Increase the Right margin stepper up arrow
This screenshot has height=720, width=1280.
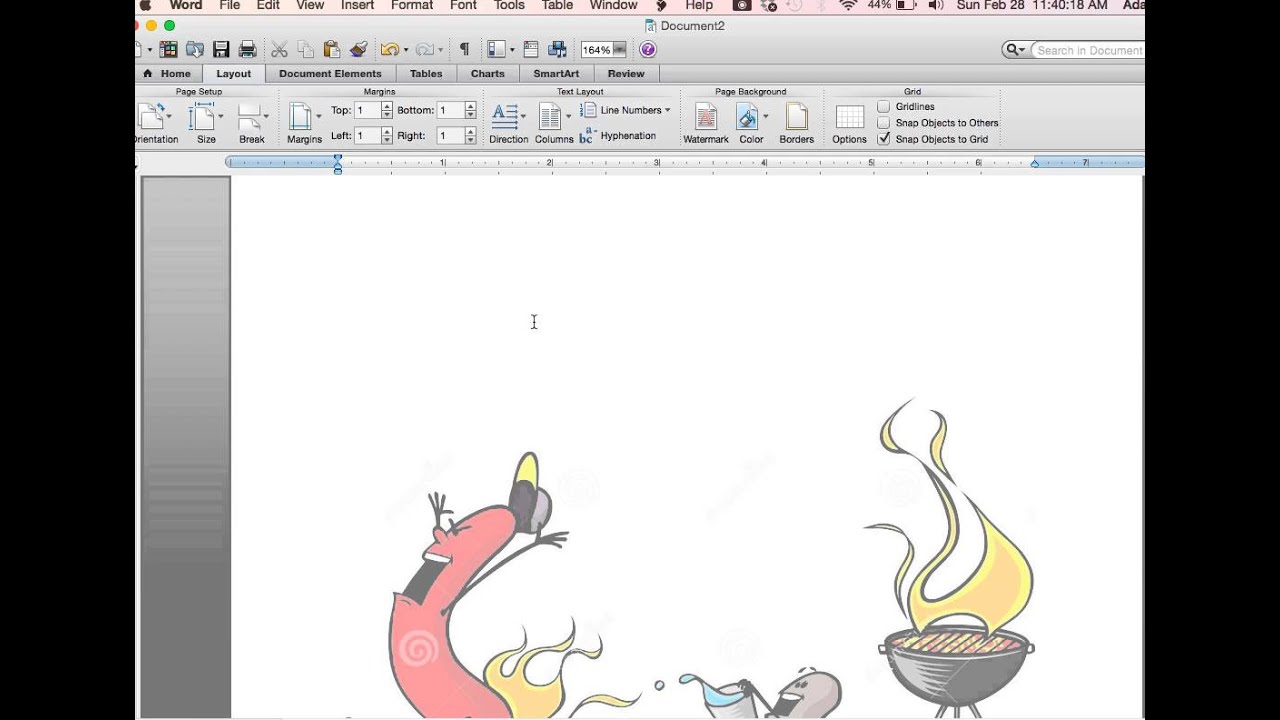point(470,131)
